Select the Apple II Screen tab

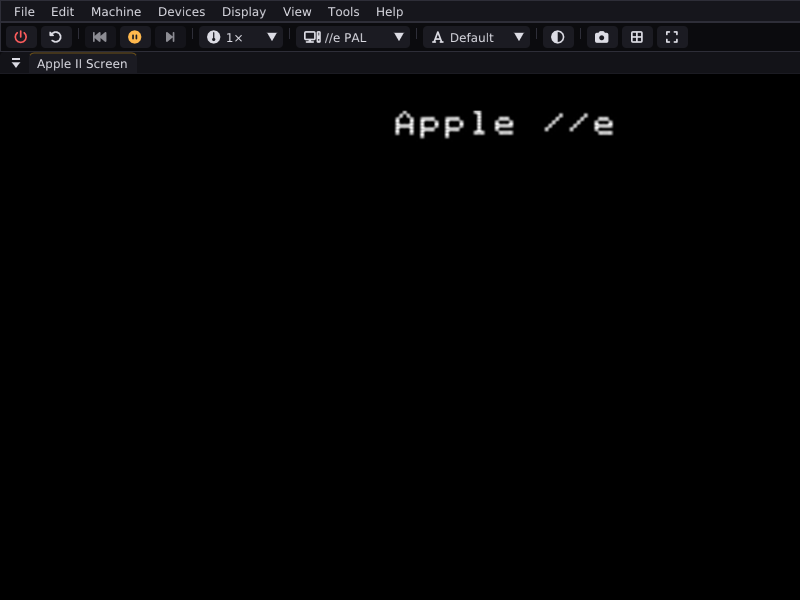[83, 64]
